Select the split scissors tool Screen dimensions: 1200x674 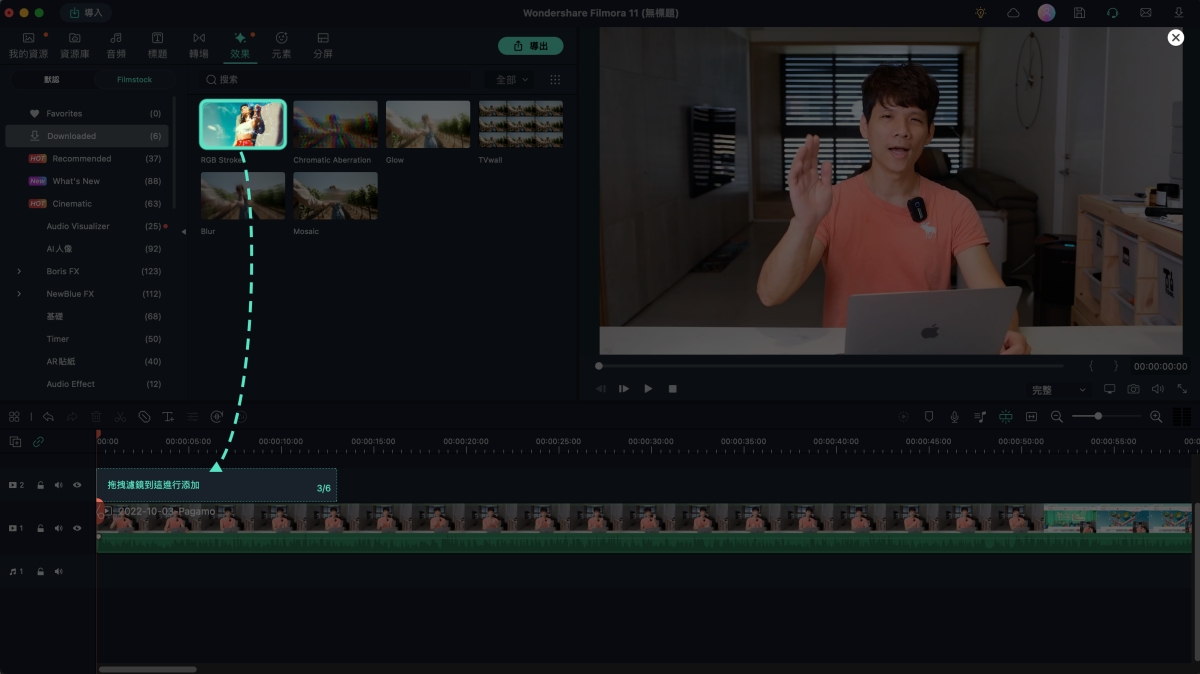click(120, 417)
